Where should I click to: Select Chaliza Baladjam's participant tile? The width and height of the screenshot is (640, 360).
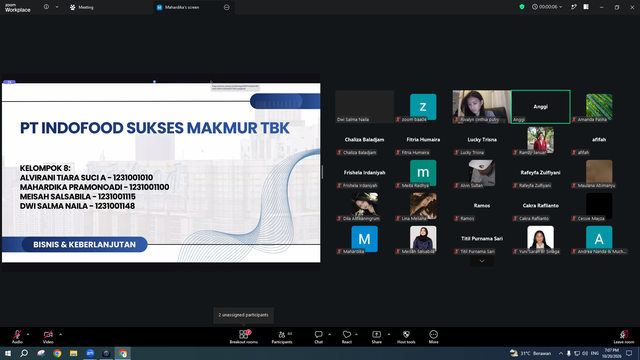tap(364, 140)
